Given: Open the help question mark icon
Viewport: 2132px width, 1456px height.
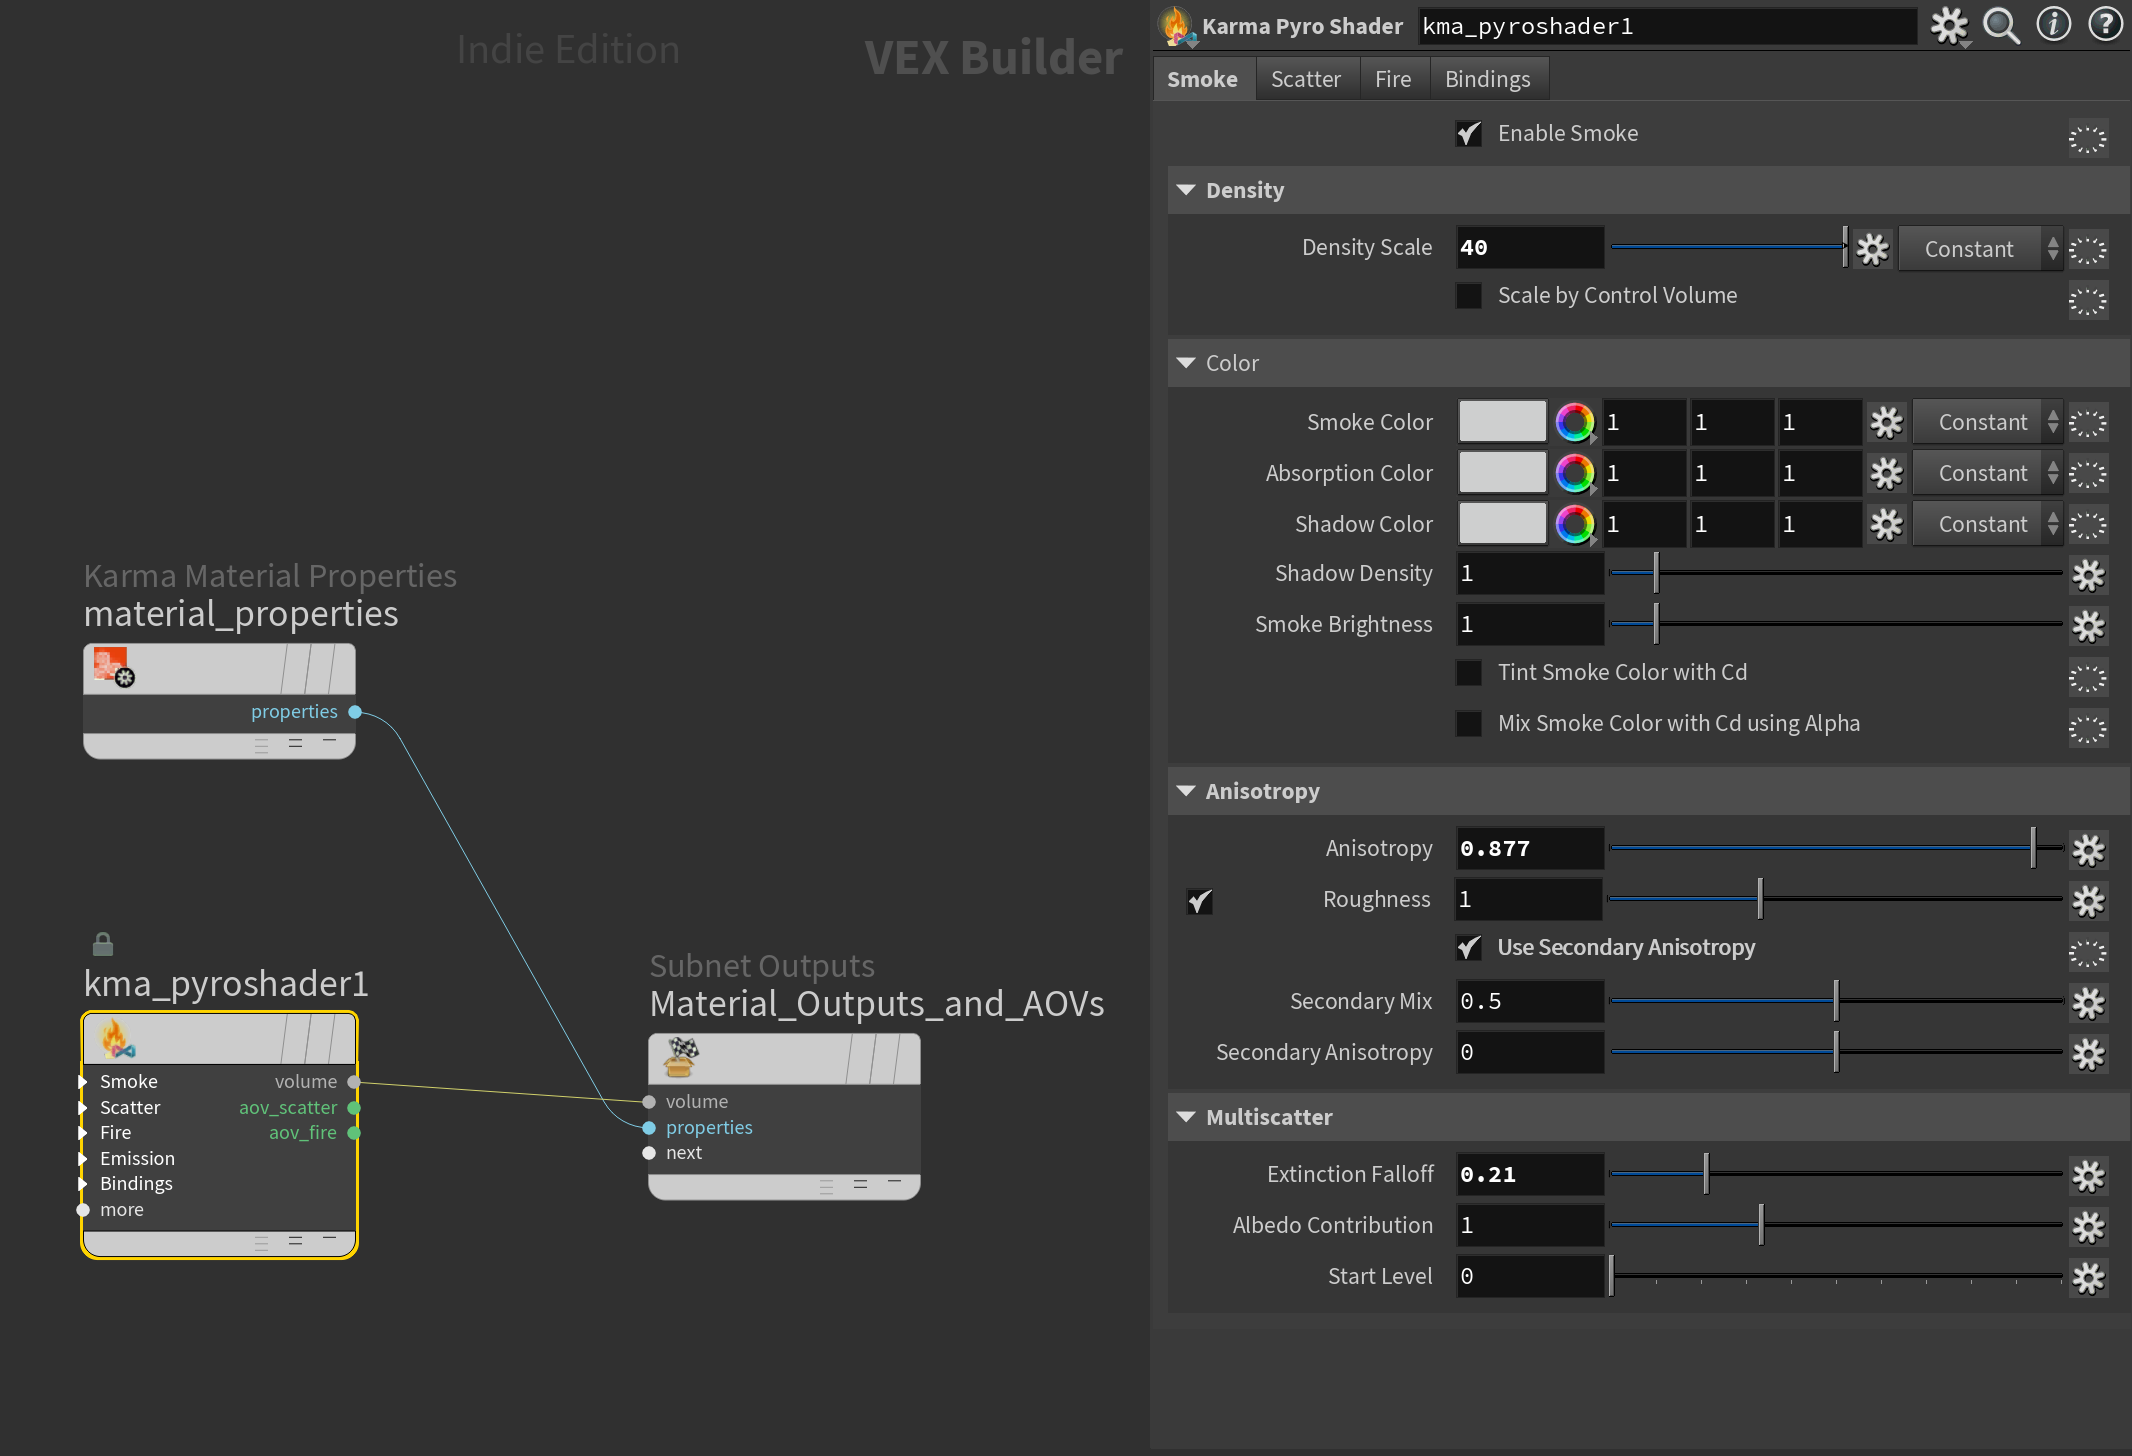Looking at the screenshot, I should (x=2105, y=26).
